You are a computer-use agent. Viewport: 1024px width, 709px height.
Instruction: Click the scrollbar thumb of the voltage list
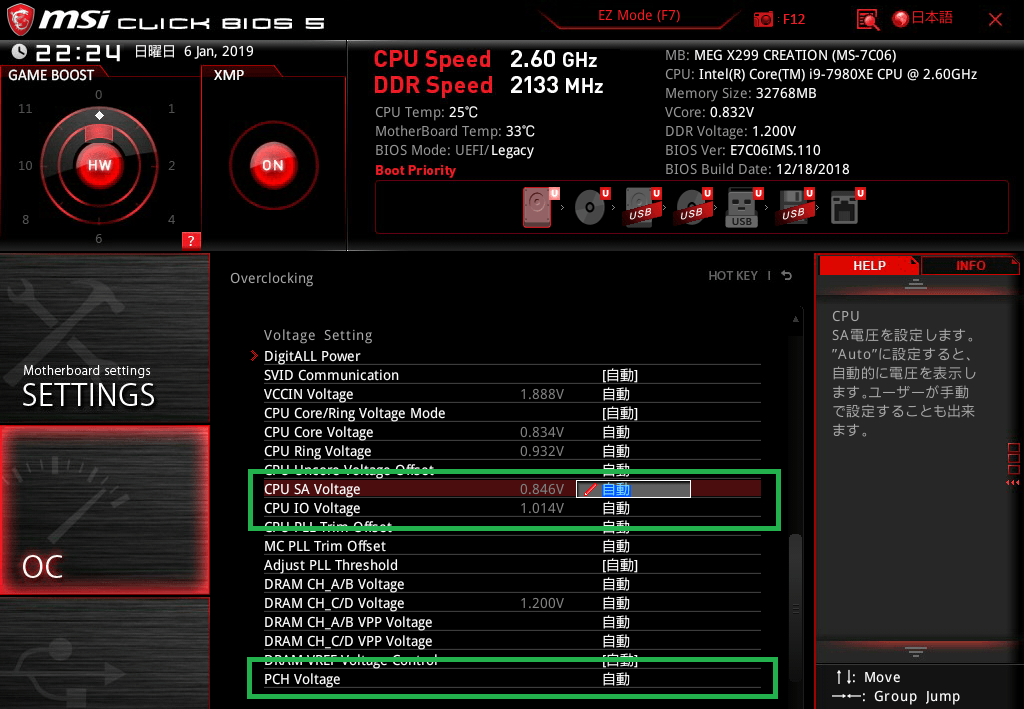click(x=795, y=607)
